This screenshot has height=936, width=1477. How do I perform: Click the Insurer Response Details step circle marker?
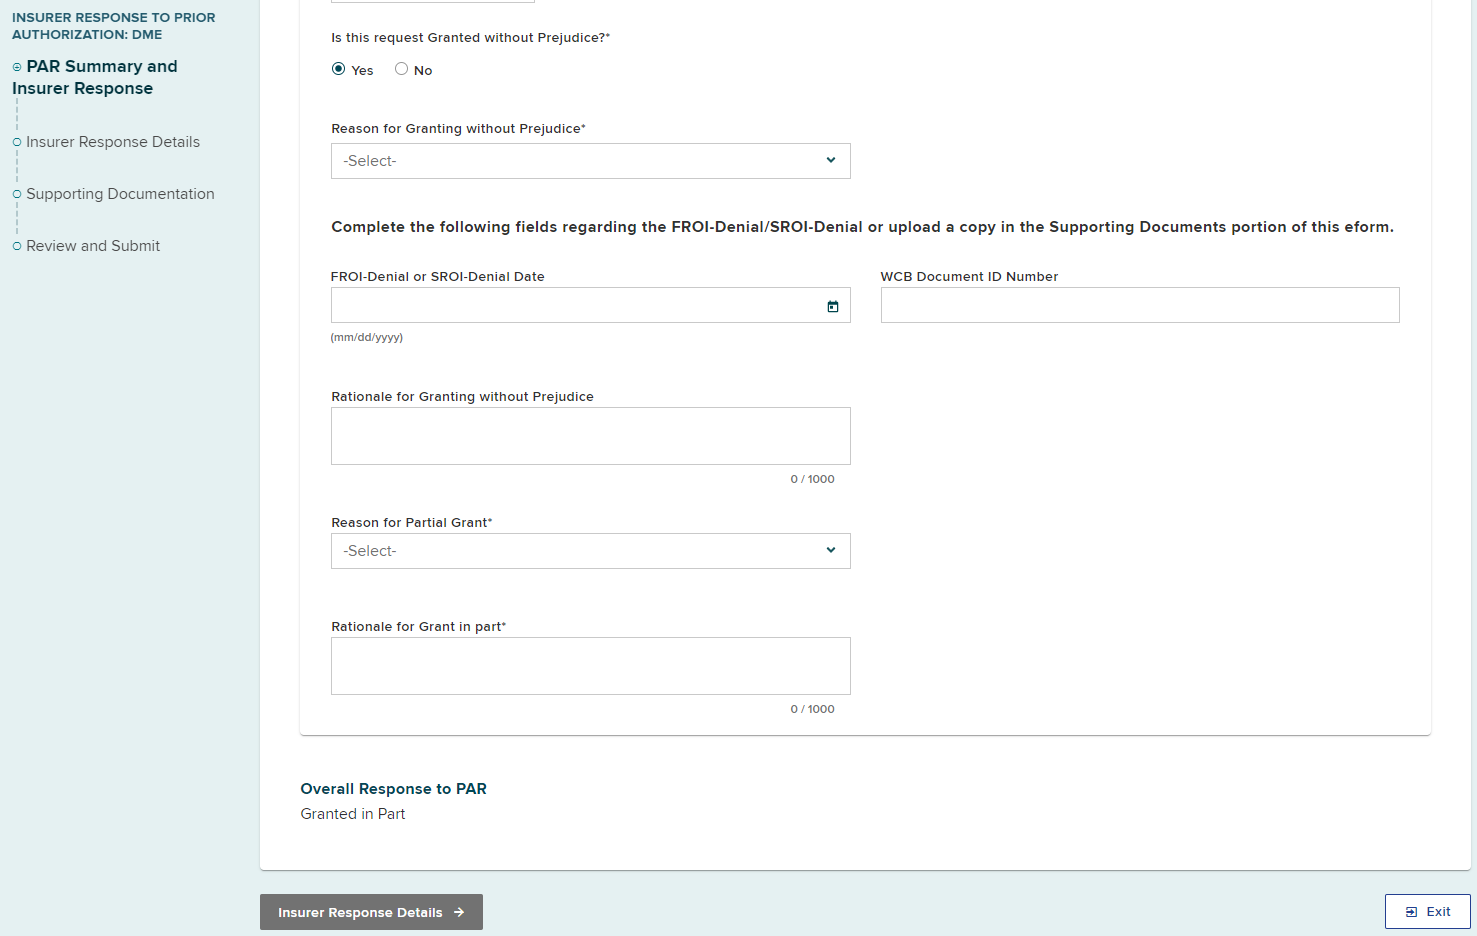click(x=17, y=142)
